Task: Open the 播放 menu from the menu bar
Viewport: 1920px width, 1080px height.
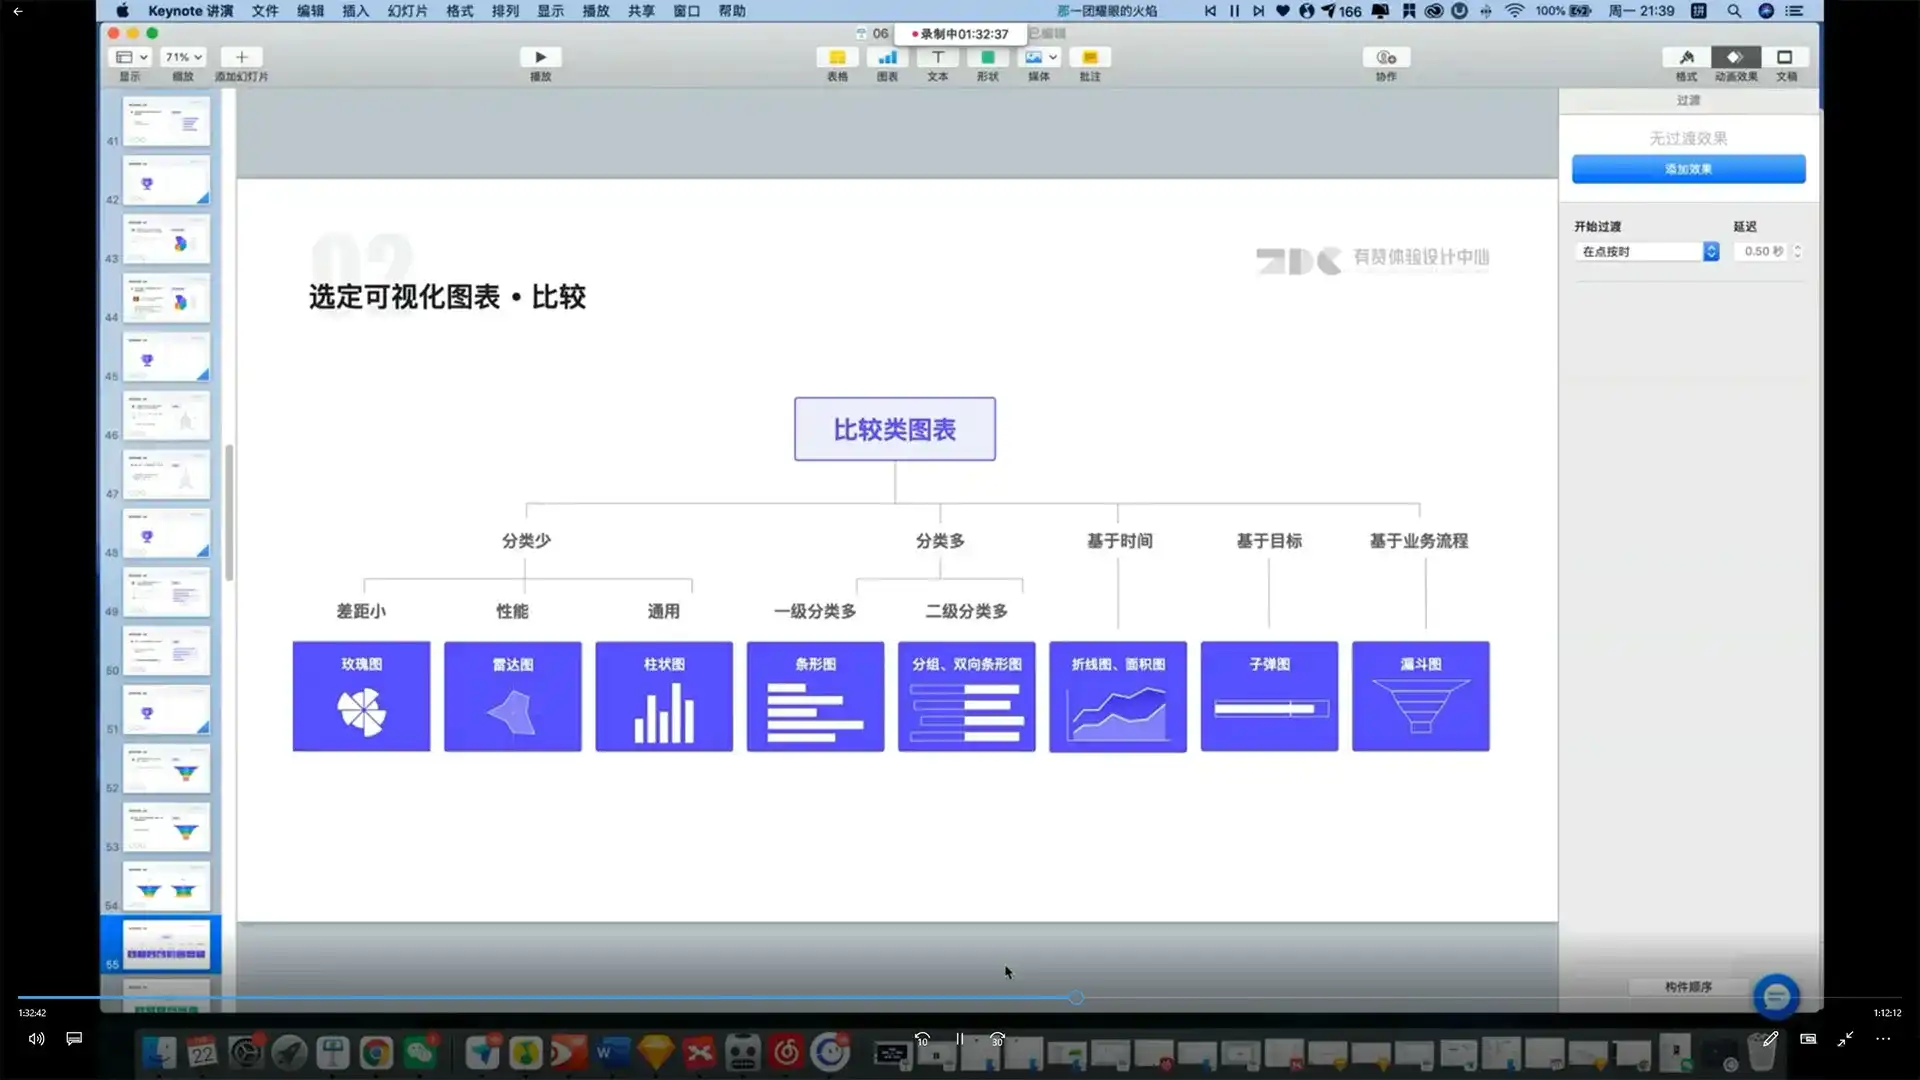Action: click(x=596, y=11)
